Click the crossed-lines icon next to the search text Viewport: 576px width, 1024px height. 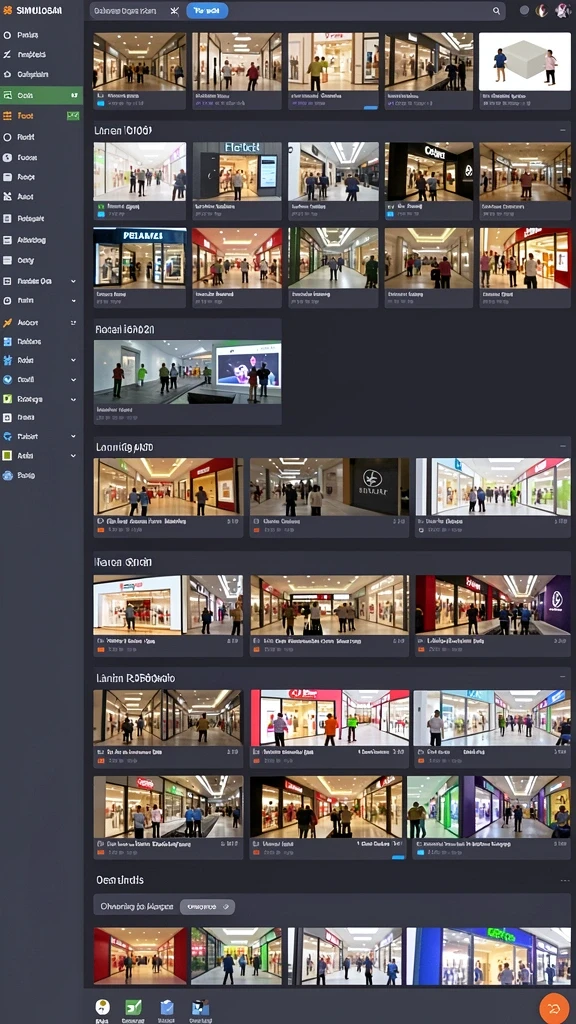[174, 11]
